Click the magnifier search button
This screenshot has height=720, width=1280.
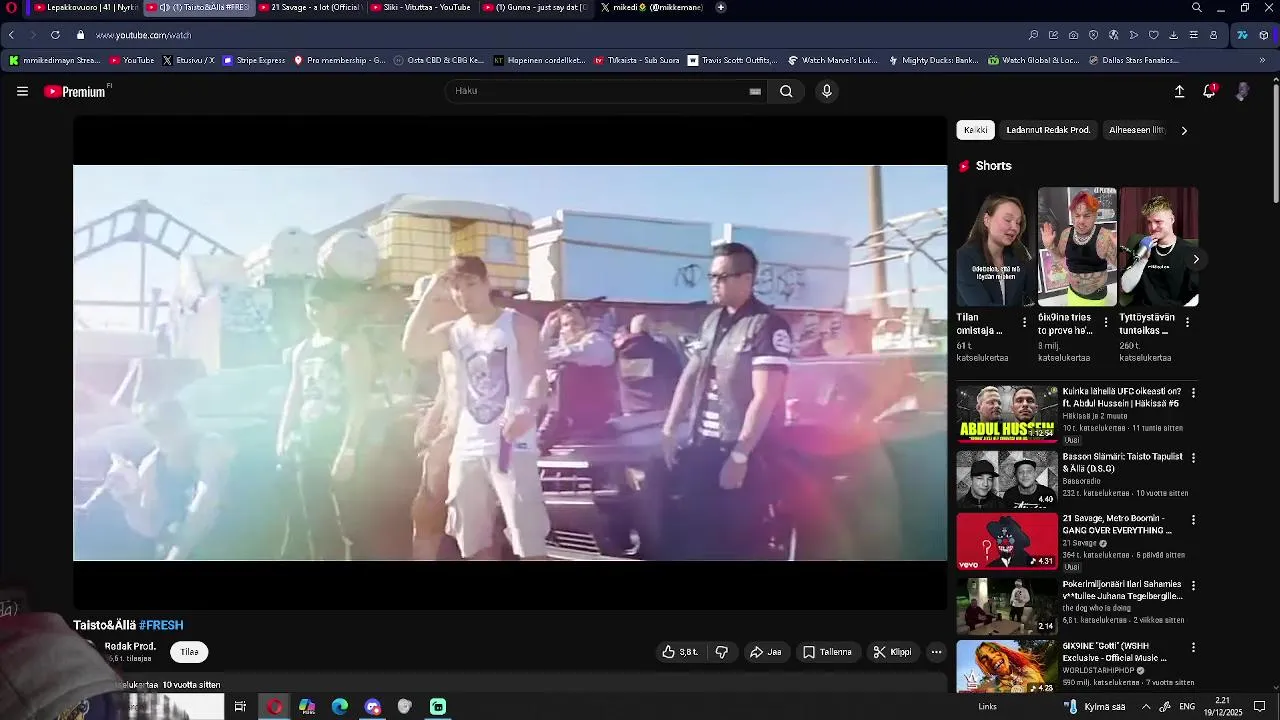(x=786, y=91)
